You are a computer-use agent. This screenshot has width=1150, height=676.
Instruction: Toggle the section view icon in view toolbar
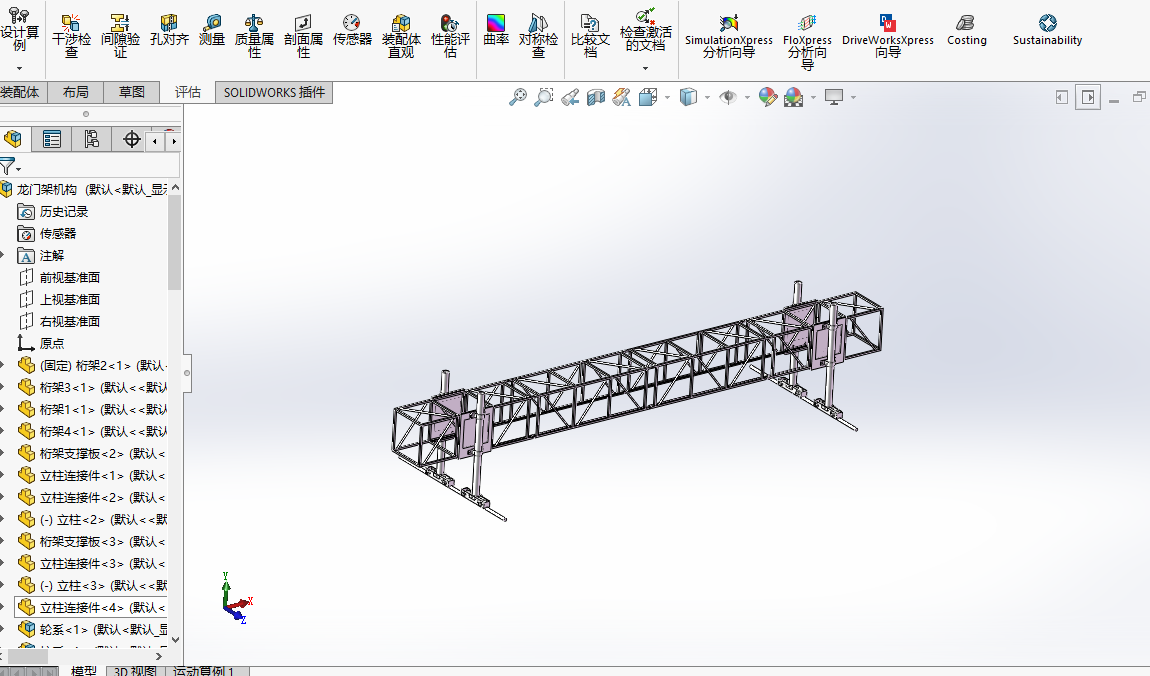(596, 97)
